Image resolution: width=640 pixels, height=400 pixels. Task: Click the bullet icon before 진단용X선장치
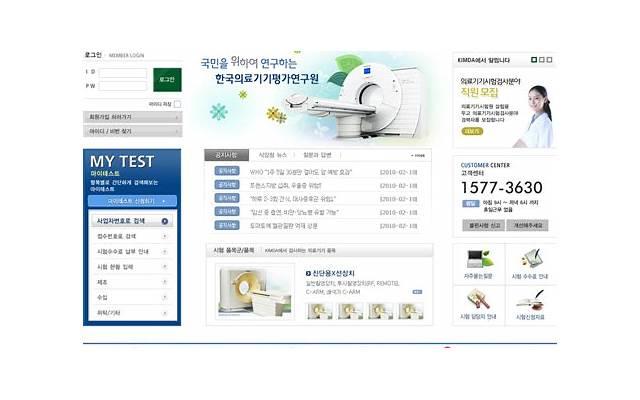(x=308, y=273)
